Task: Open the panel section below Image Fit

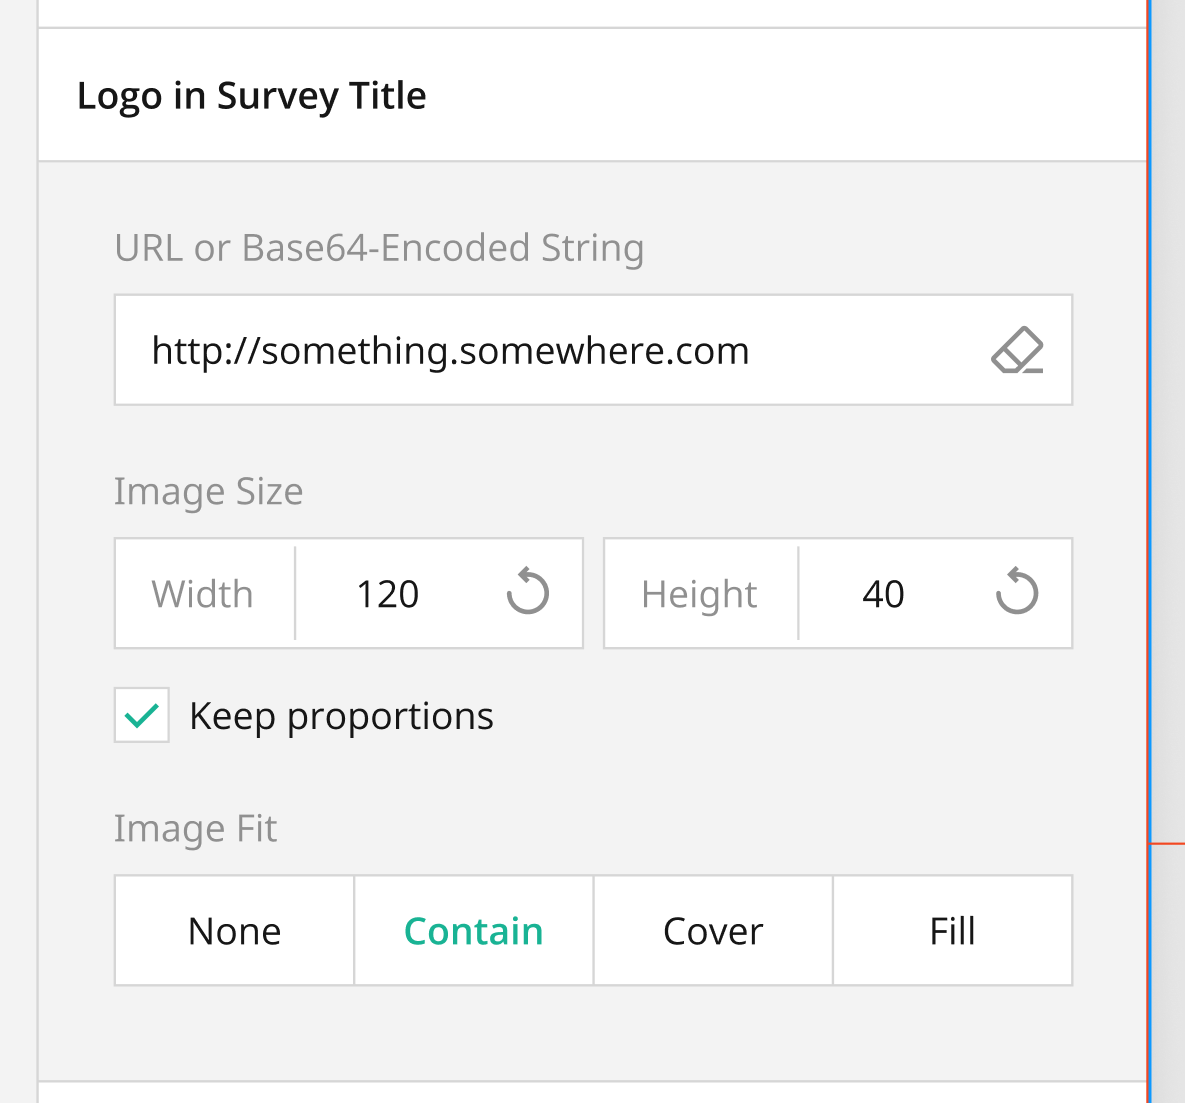Action: (x=592, y=1092)
